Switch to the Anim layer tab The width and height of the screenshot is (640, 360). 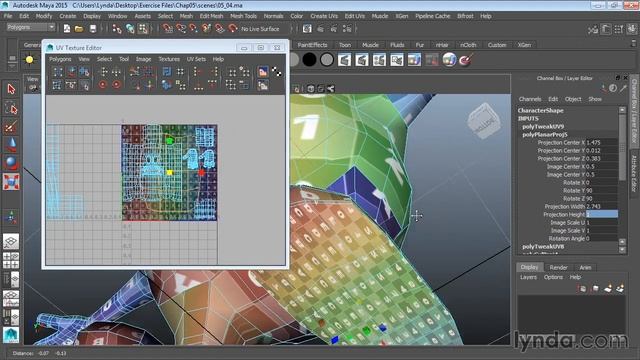pyautogui.click(x=585, y=267)
